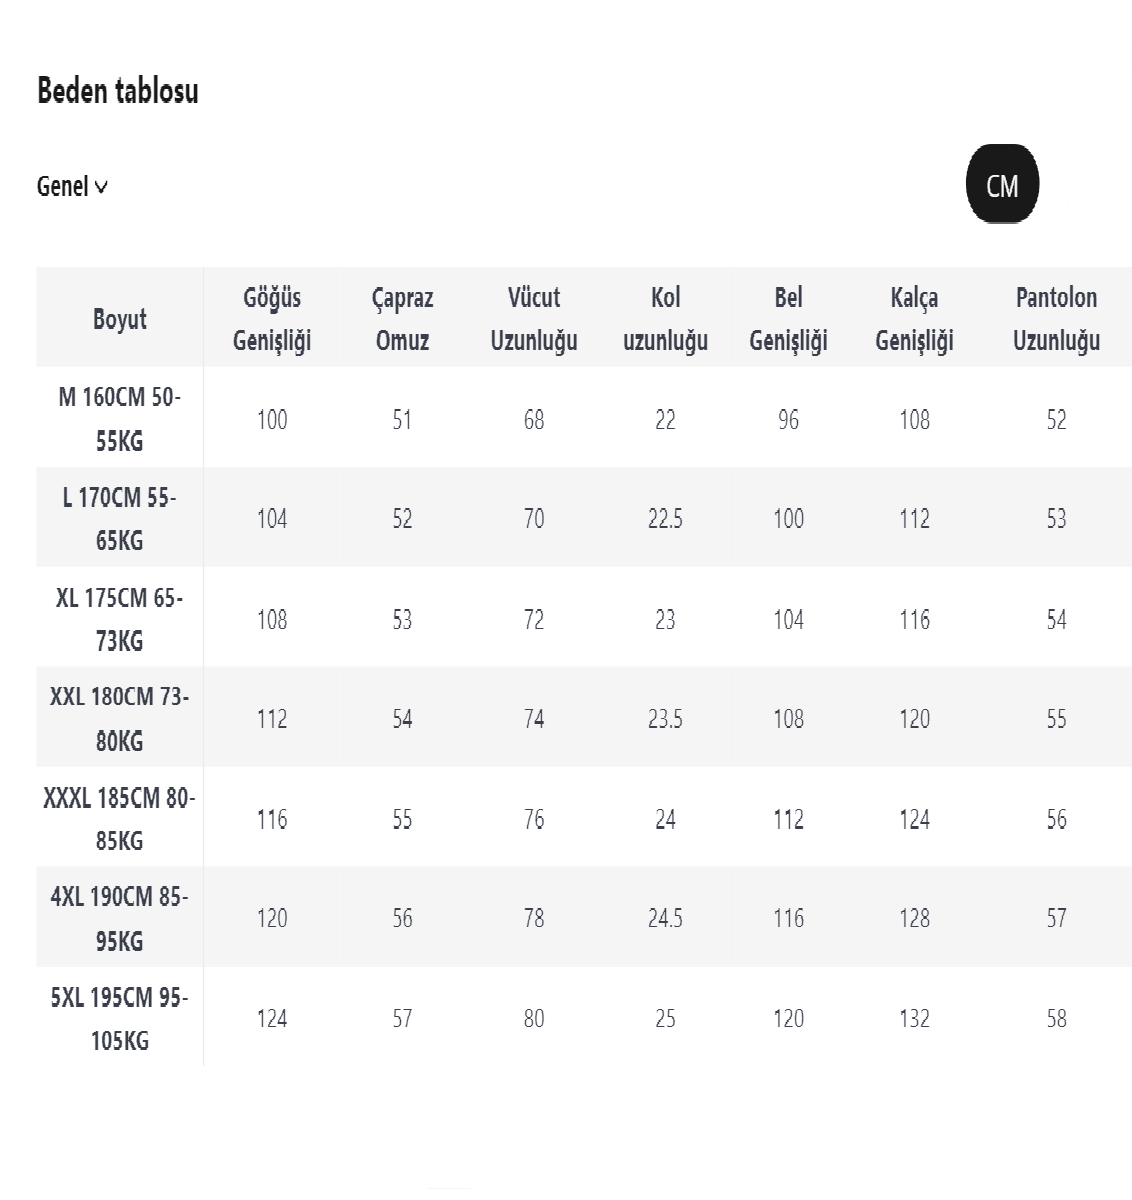Viewport: 1132px width, 1200px height.
Task: Choose the XL 175CM 65-73KG row label
Action: (119, 619)
